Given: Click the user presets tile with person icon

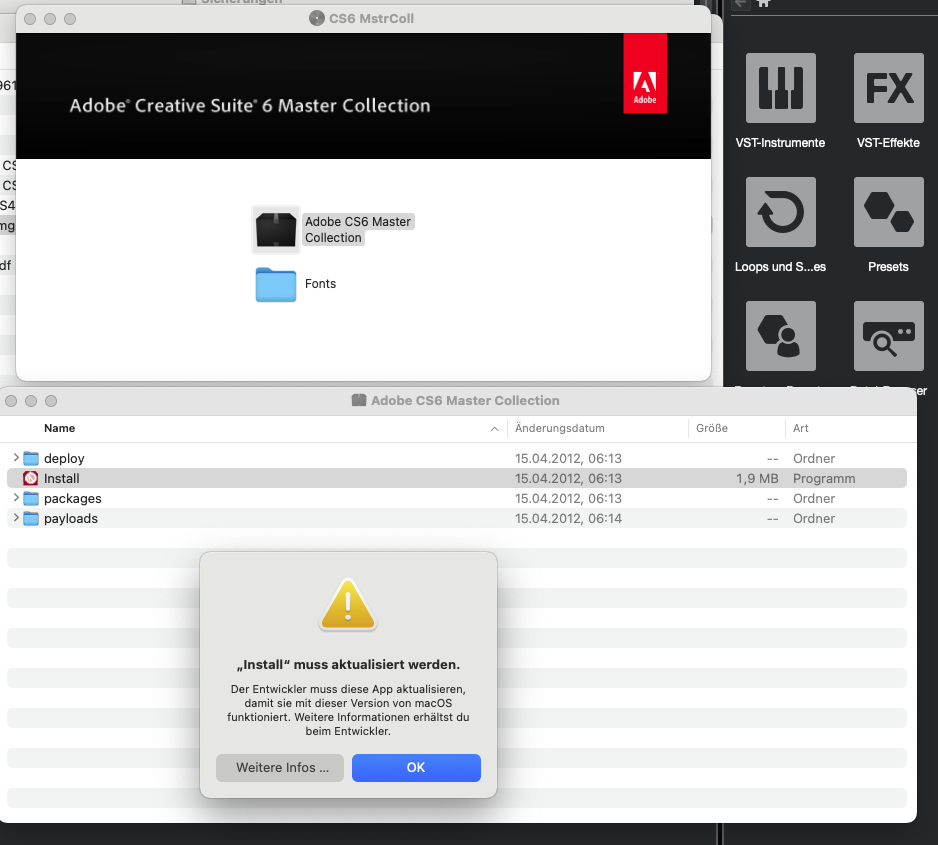Looking at the screenshot, I should tap(780, 336).
